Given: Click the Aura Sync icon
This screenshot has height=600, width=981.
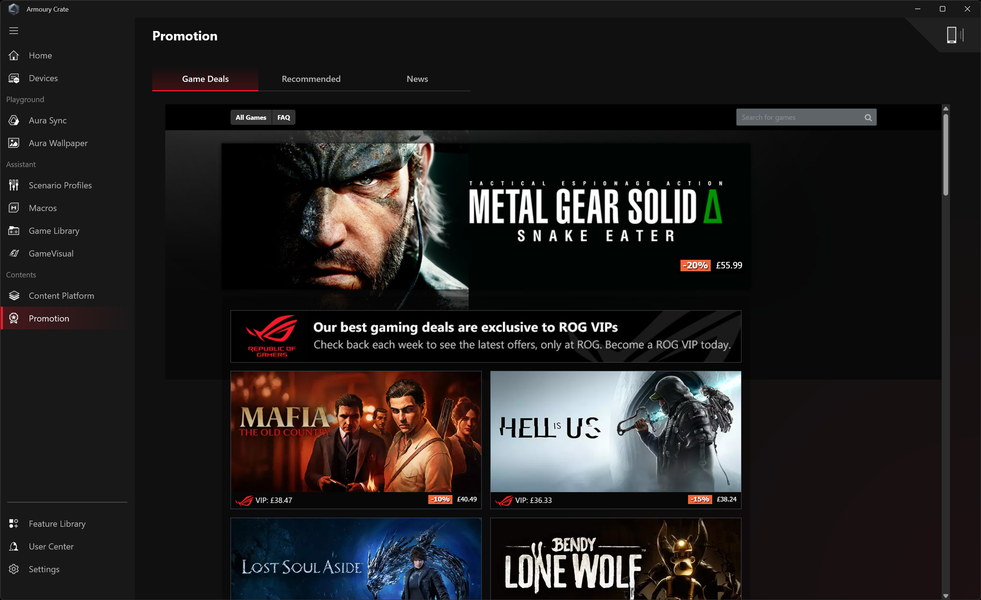Looking at the screenshot, I should [x=14, y=120].
